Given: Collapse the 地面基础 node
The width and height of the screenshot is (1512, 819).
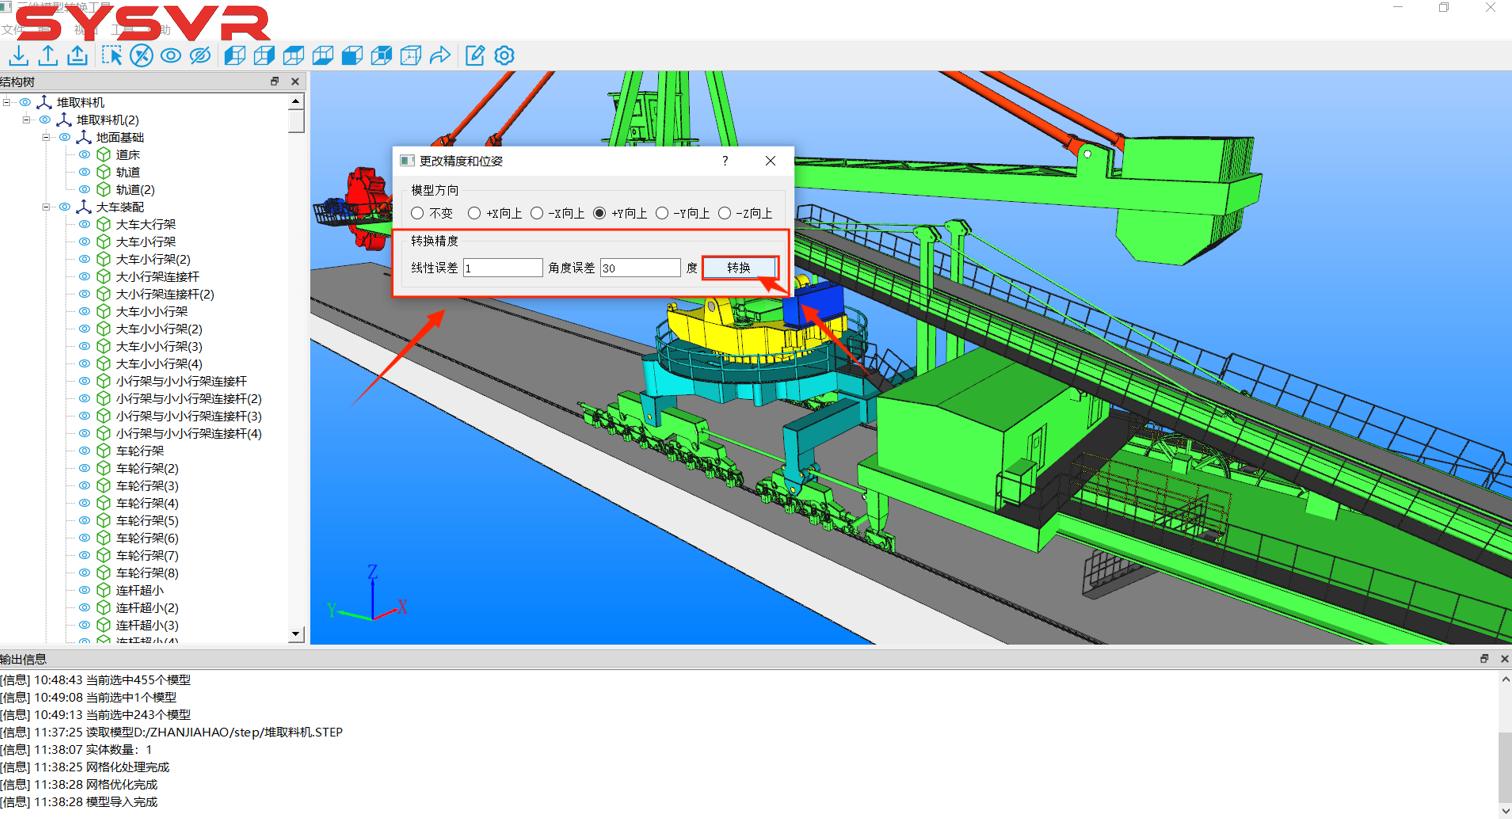Looking at the screenshot, I should [x=46, y=137].
